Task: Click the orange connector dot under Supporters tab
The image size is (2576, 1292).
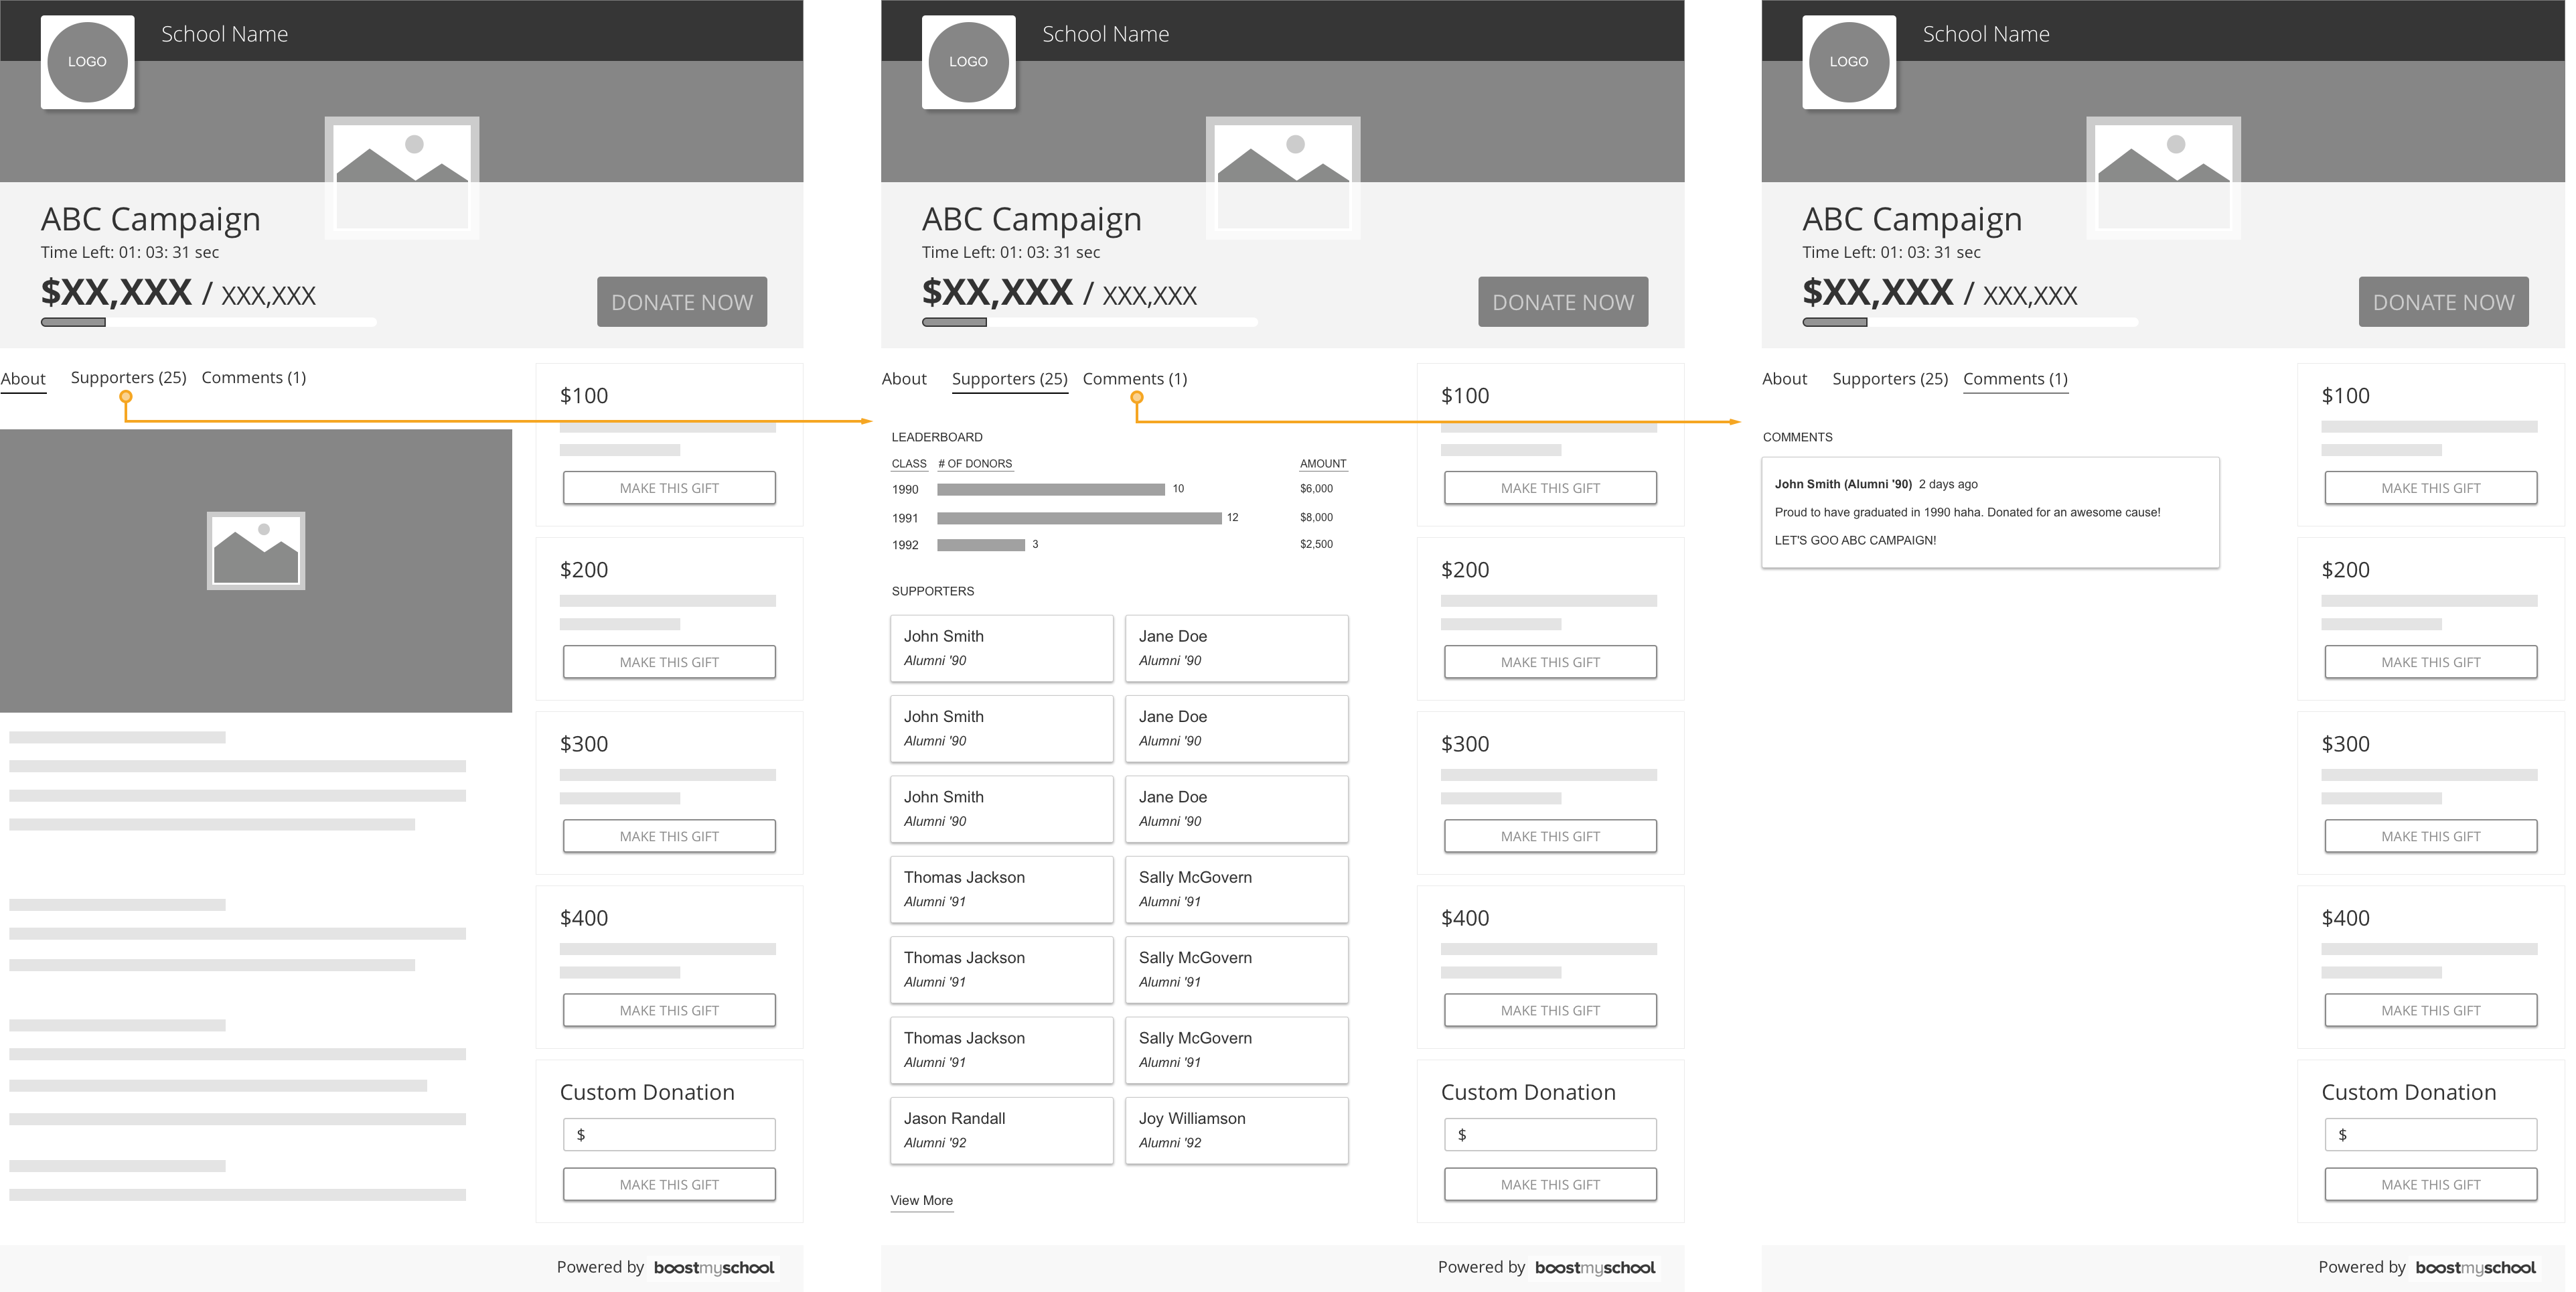Action: coord(126,397)
